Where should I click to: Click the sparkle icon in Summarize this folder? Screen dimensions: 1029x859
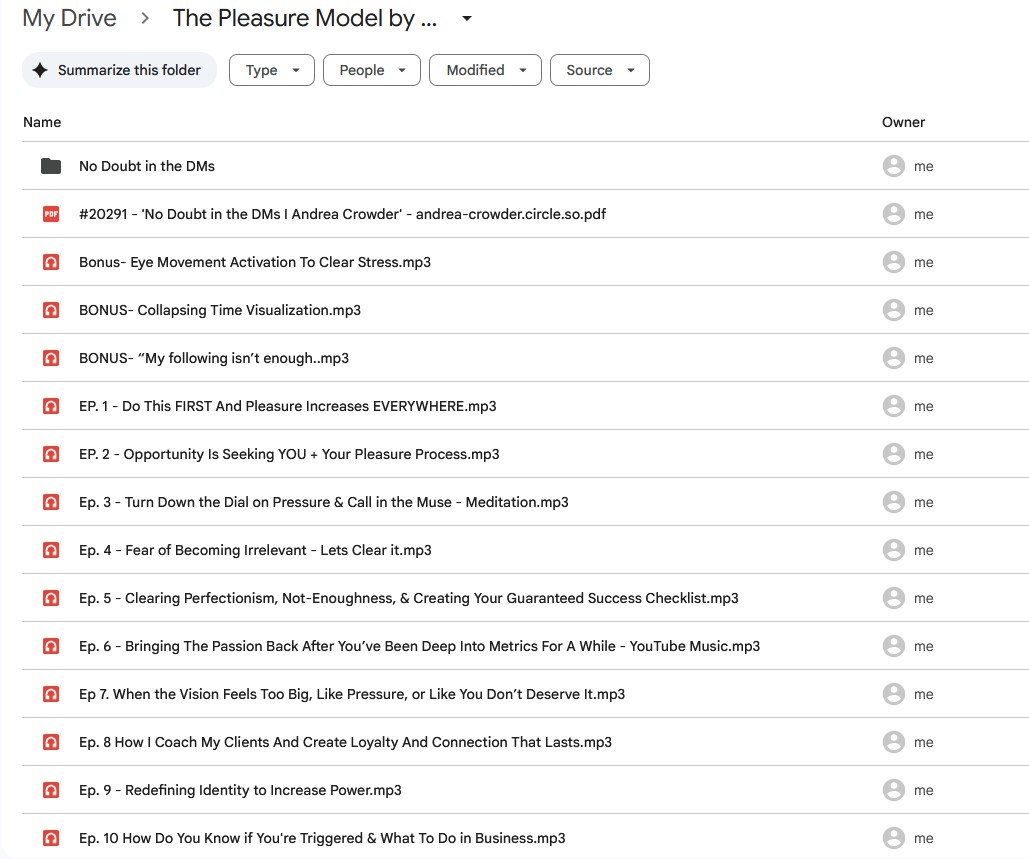(x=40, y=70)
